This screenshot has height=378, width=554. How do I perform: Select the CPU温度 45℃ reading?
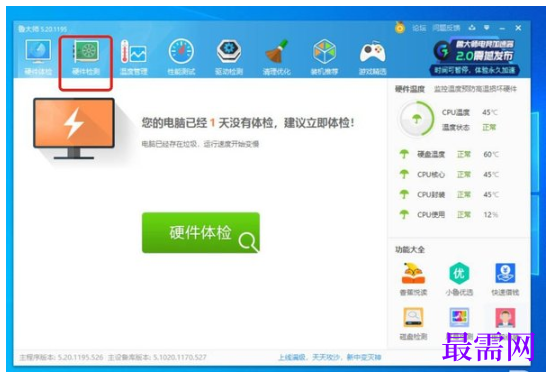470,112
